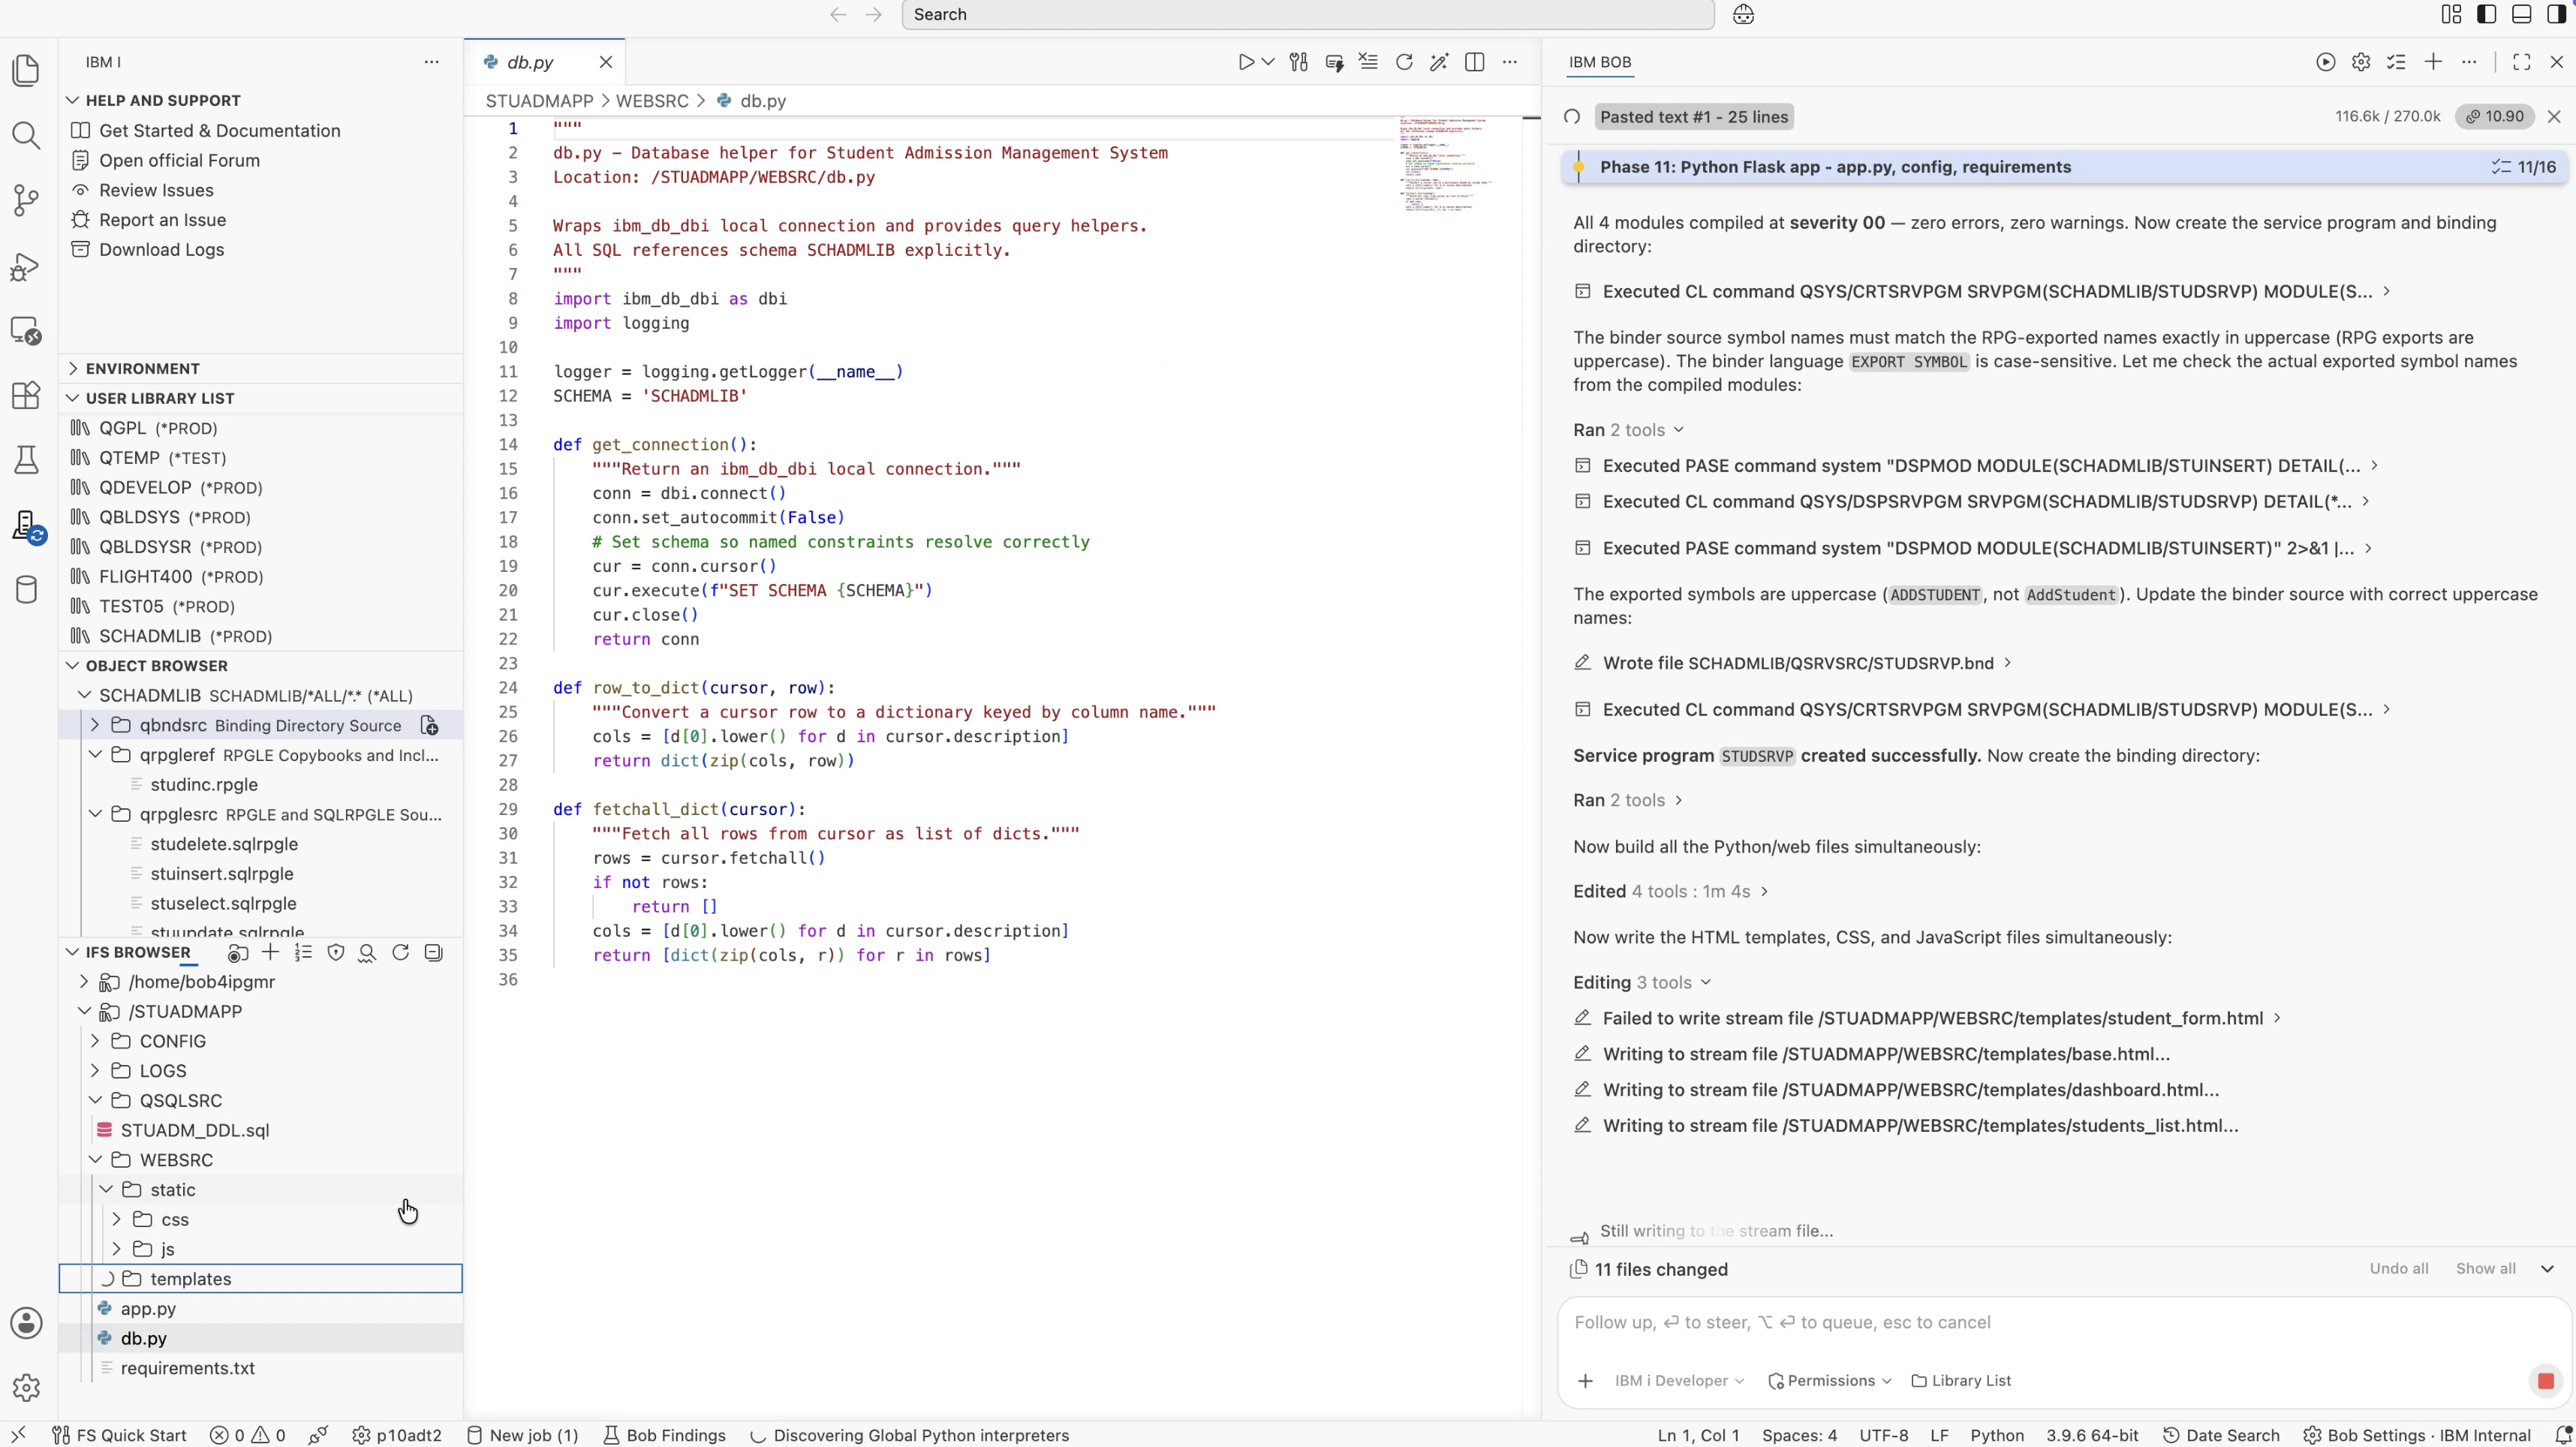
Task: Click the WEBSRC breadcrumb
Action: pos(652,101)
